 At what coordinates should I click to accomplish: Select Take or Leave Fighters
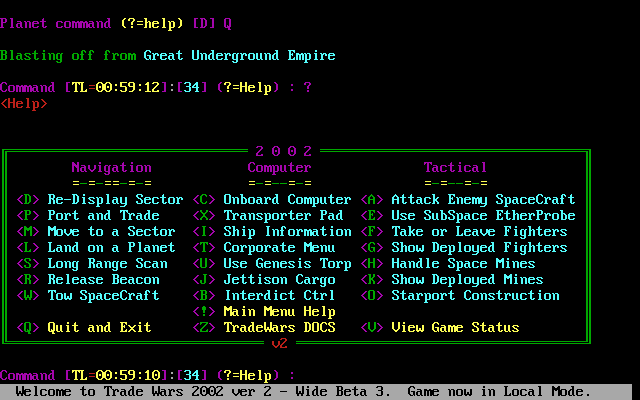[x=464, y=231]
